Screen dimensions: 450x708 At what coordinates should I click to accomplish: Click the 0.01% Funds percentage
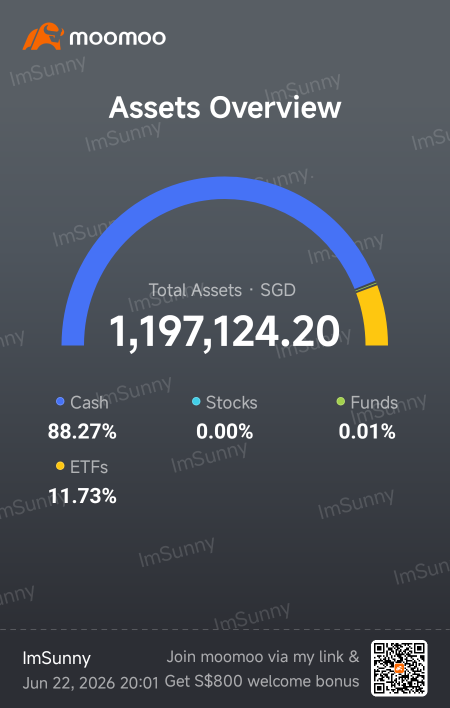[x=367, y=432]
